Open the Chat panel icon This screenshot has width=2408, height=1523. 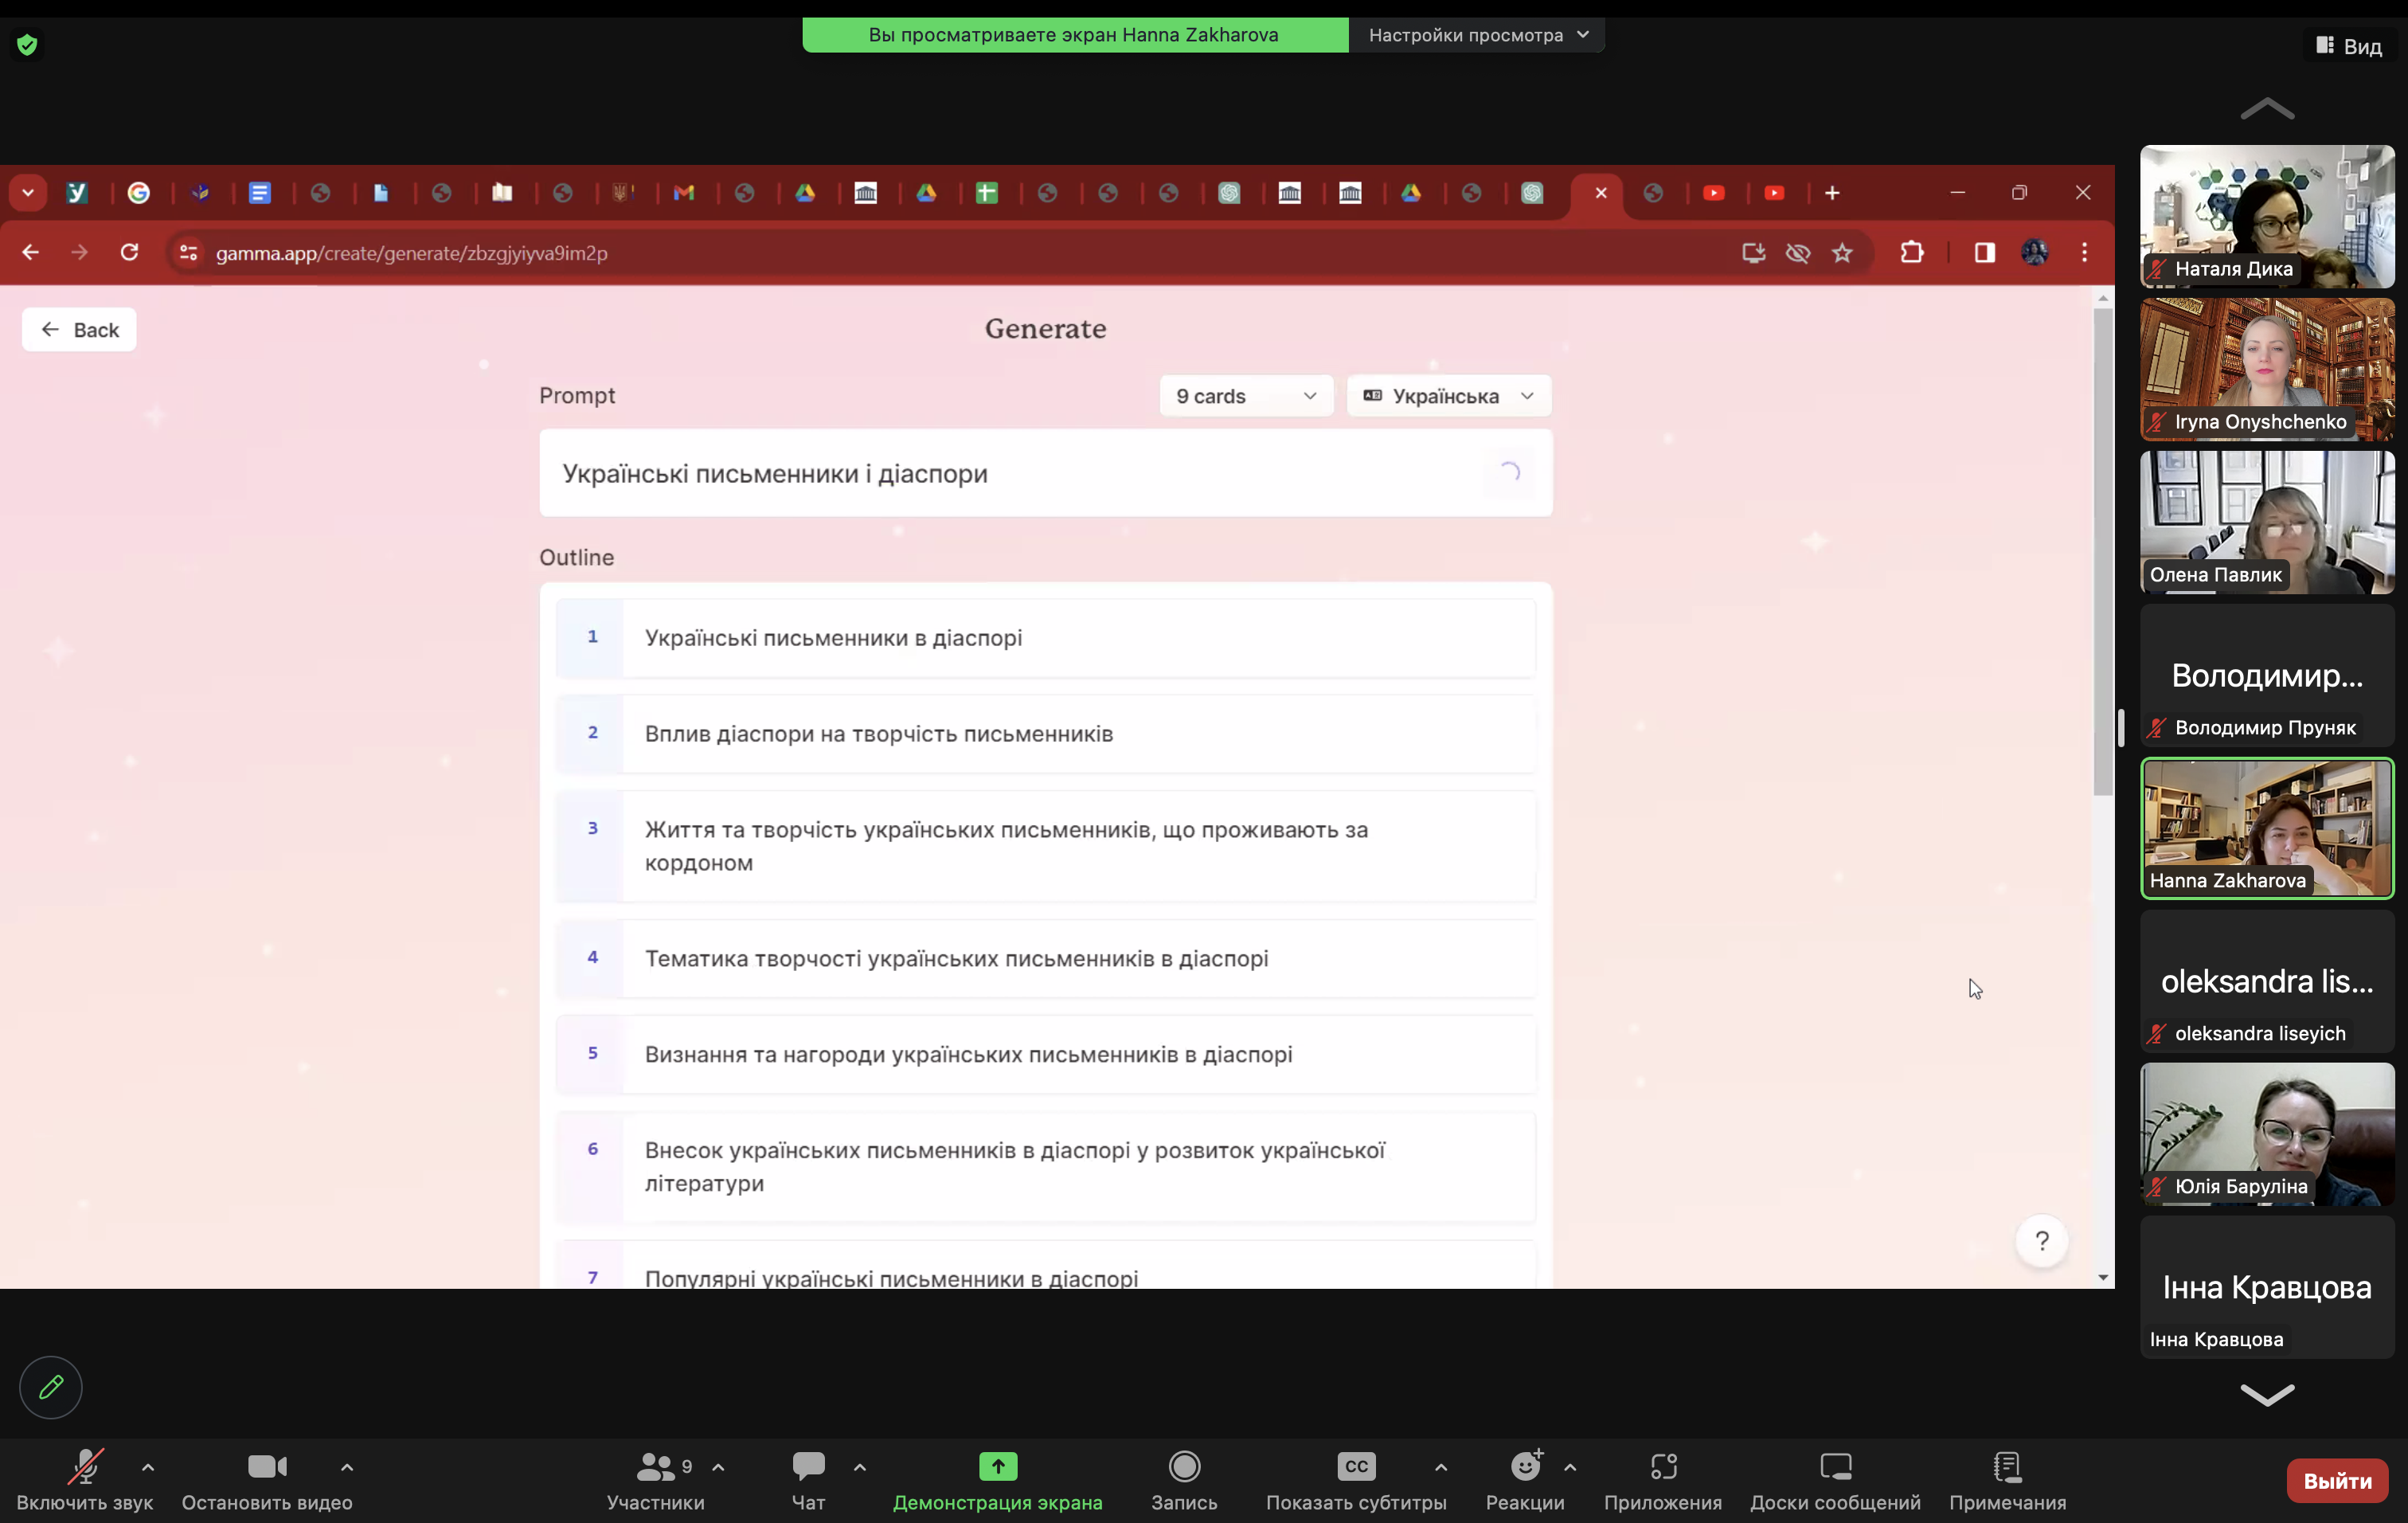point(808,1467)
